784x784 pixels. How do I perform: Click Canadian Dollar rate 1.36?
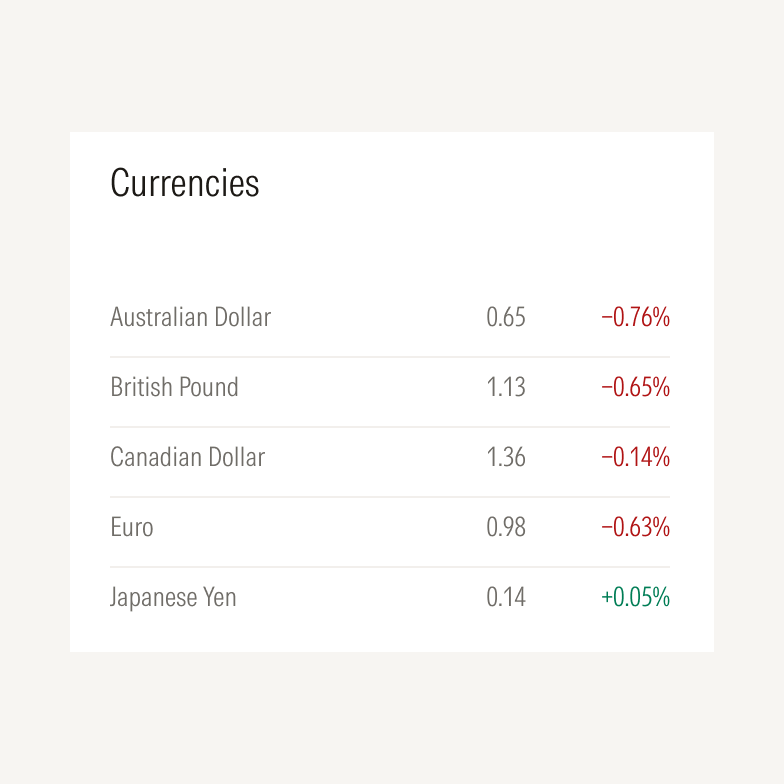click(x=506, y=458)
